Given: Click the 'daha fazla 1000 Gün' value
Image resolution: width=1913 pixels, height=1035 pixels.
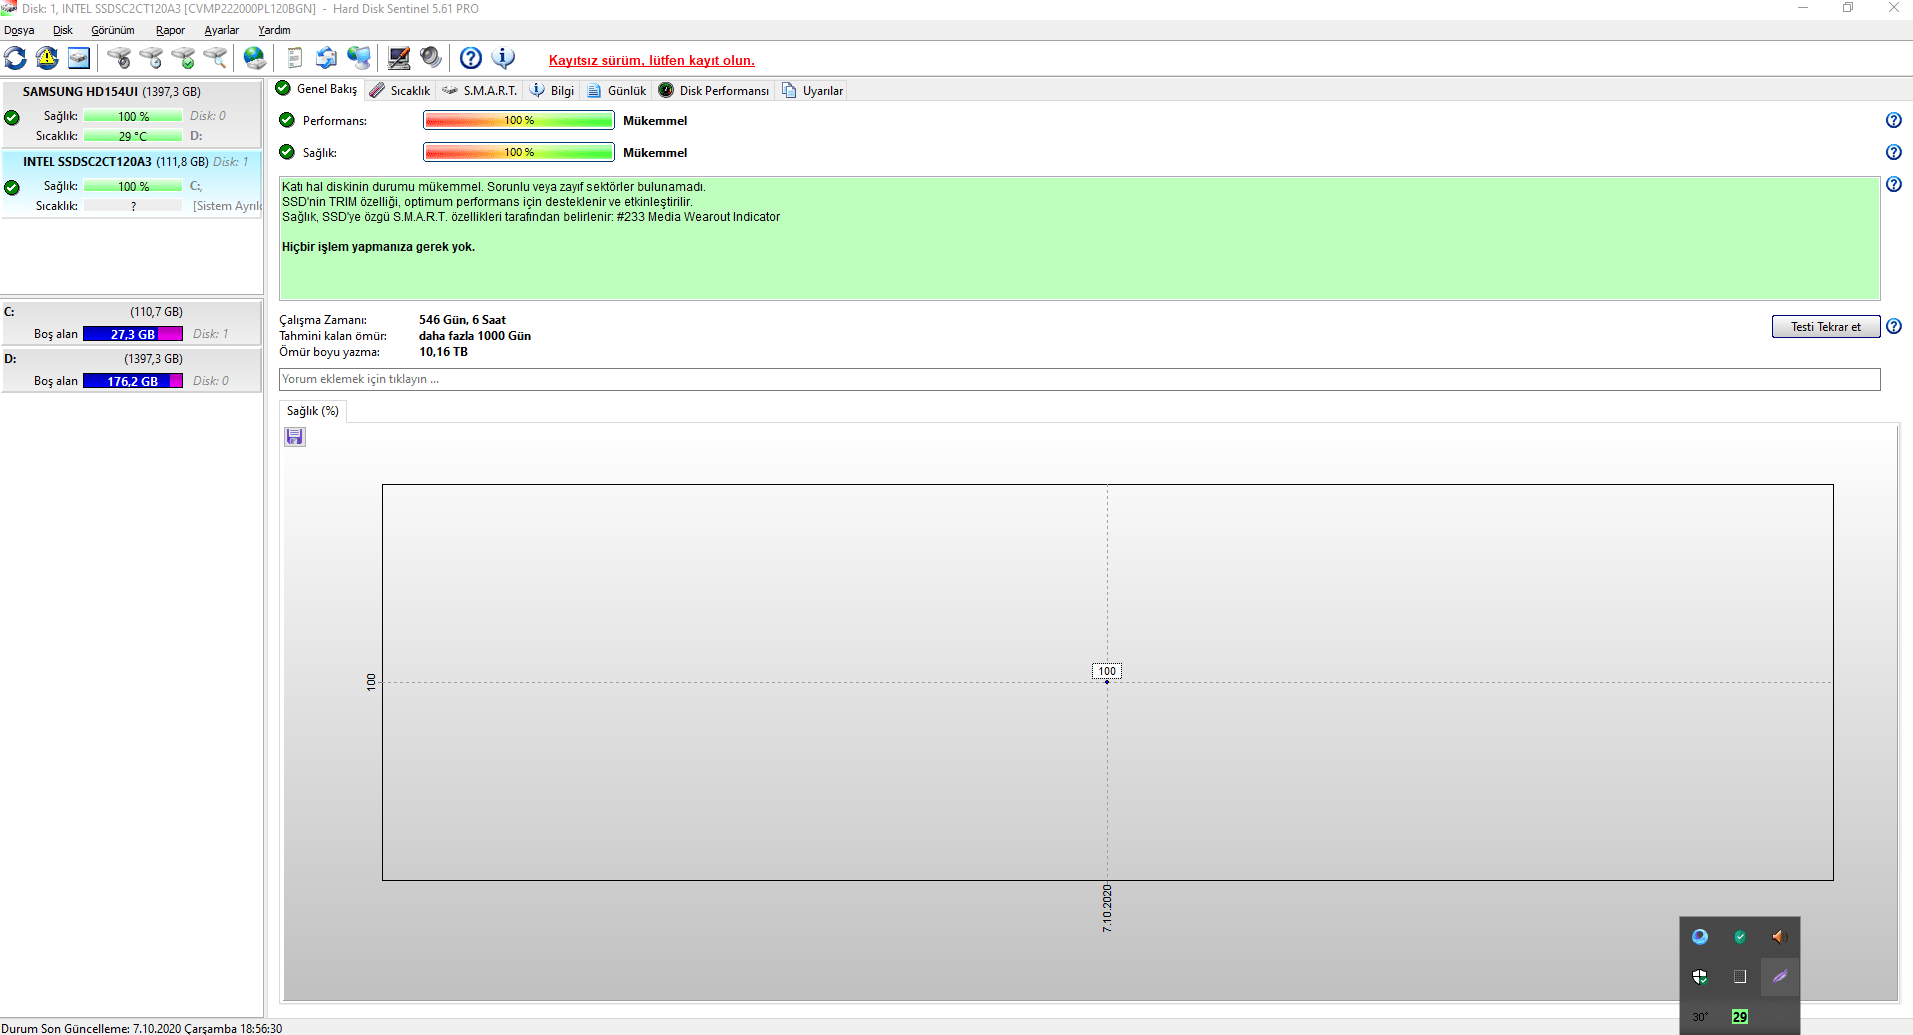Looking at the screenshot, I should 475,336.
